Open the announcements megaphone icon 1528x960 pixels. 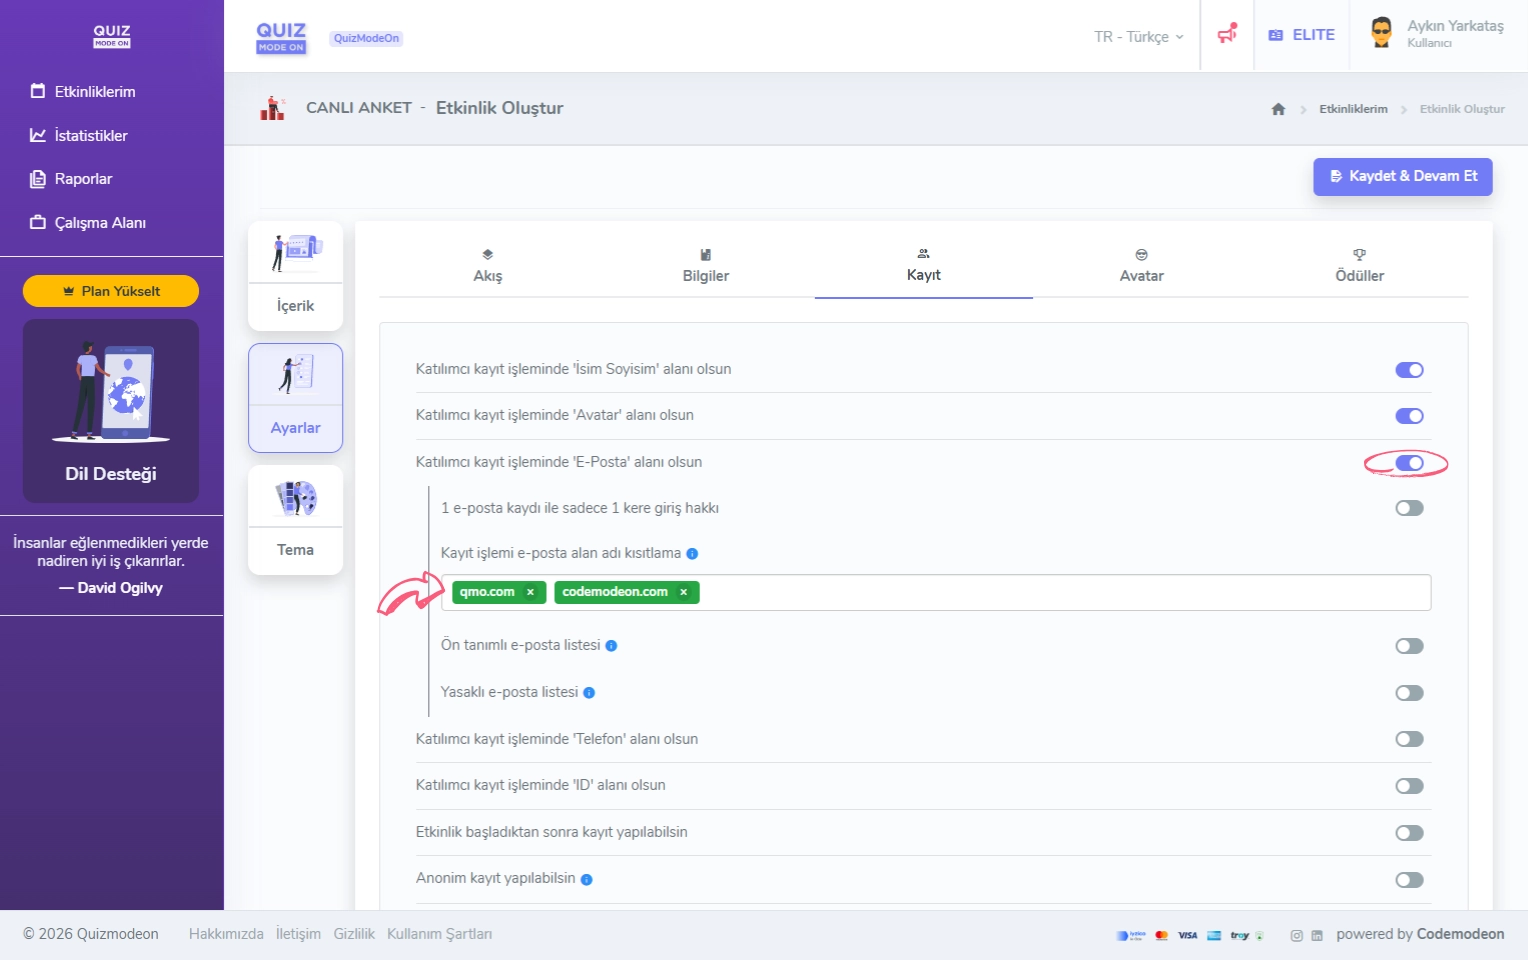coord(1227,34)
